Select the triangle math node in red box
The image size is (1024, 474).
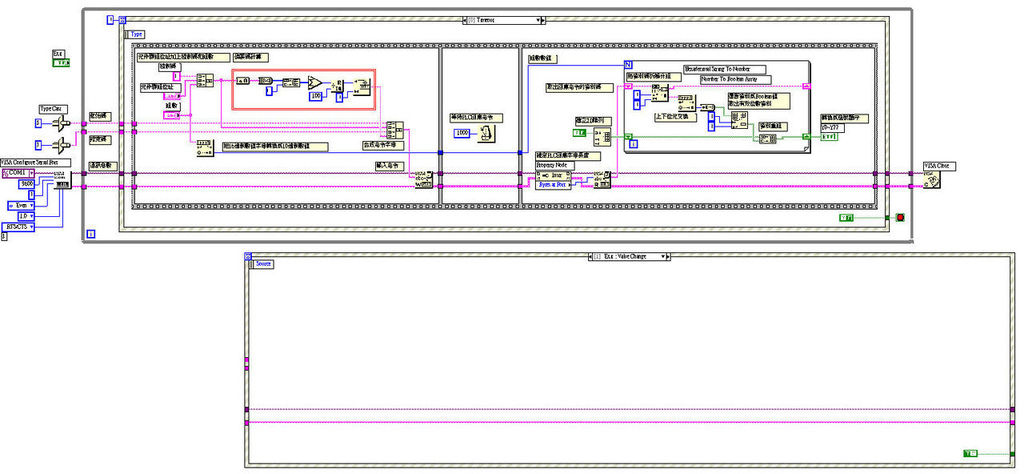[x=315, y=82]
